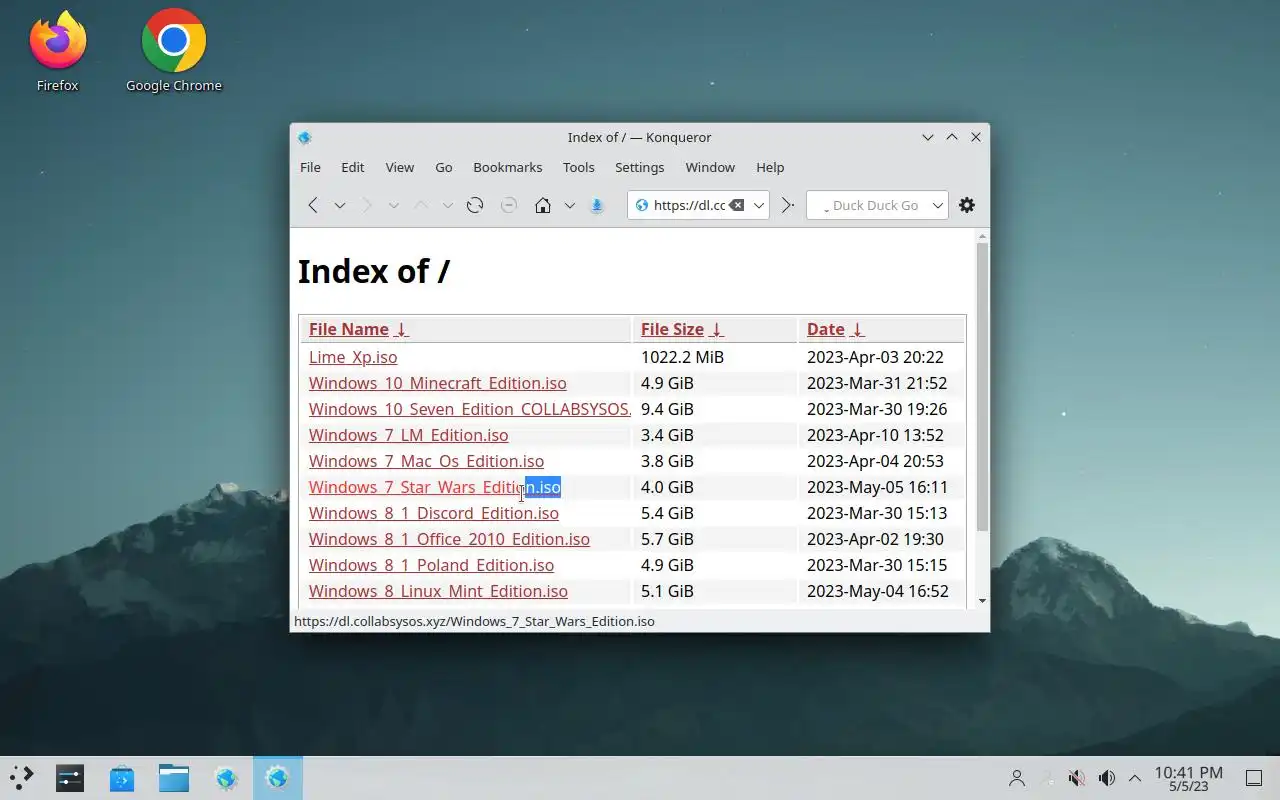
Task: Click the user icon in system tray
Action: tap(1017, 778)
